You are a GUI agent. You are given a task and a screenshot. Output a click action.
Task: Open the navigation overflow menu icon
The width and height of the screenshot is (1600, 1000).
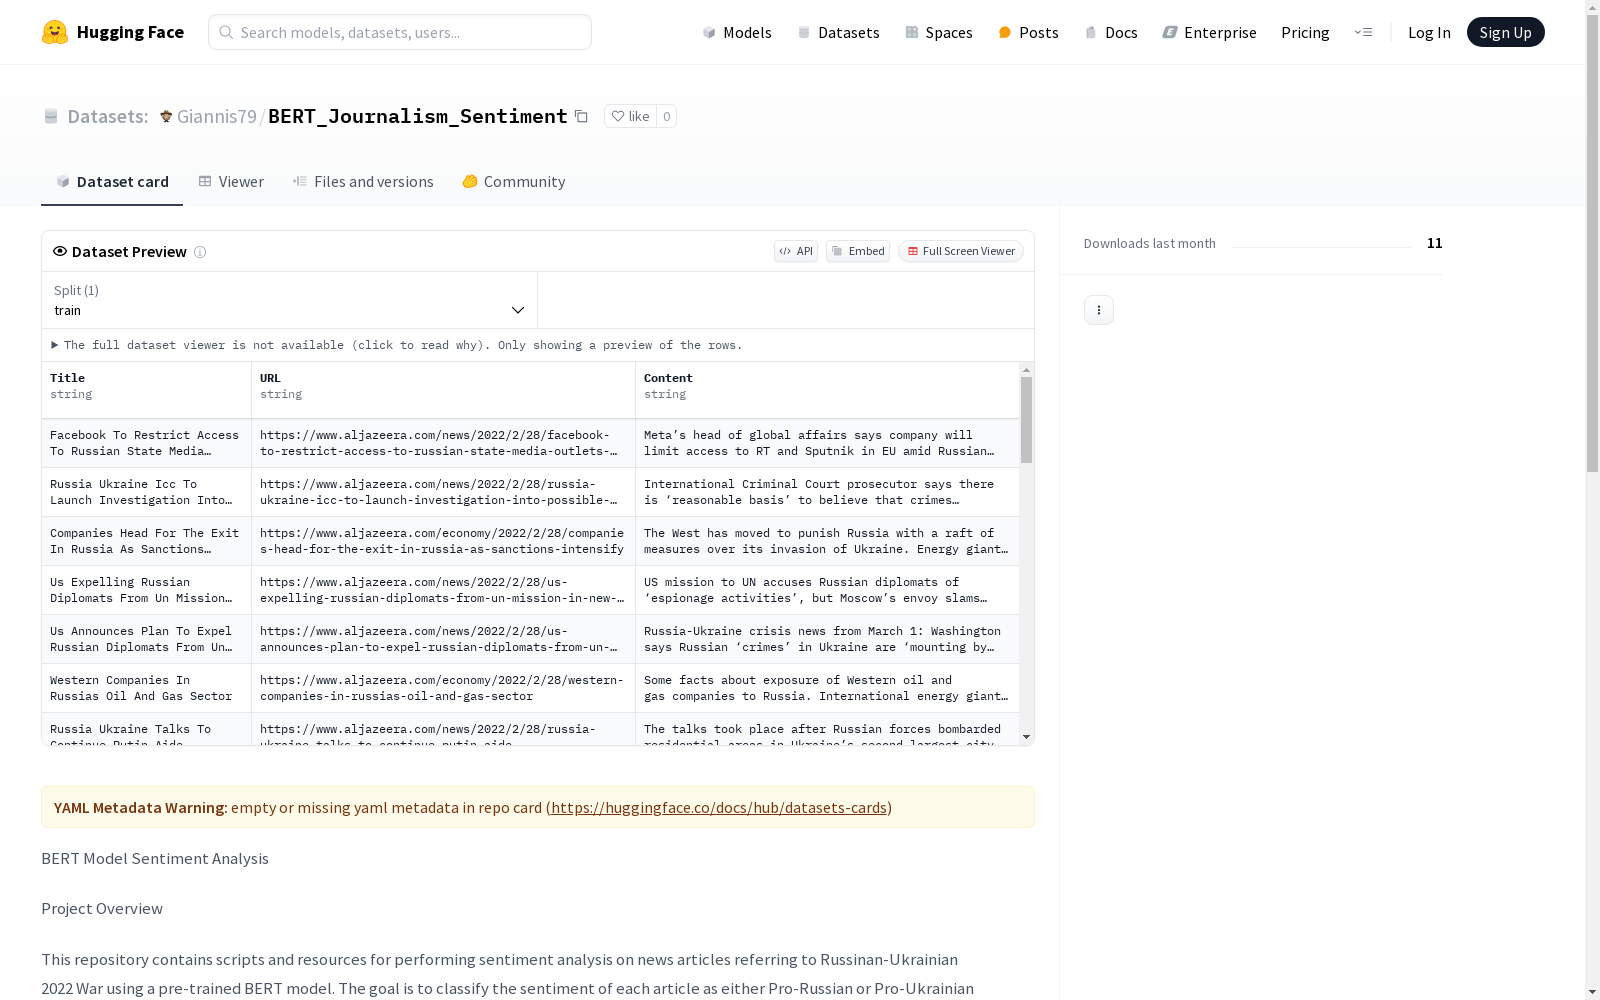[1363, 32]
